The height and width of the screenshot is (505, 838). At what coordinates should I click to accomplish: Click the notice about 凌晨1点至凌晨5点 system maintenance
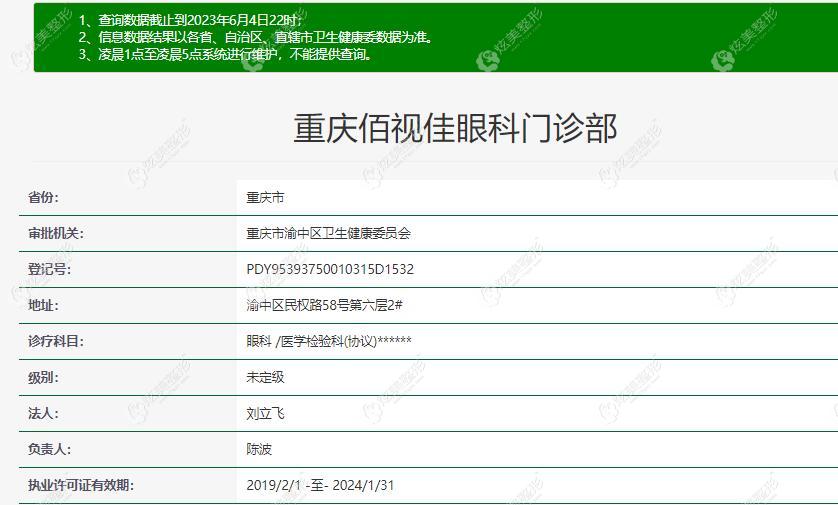click(225, 54)
